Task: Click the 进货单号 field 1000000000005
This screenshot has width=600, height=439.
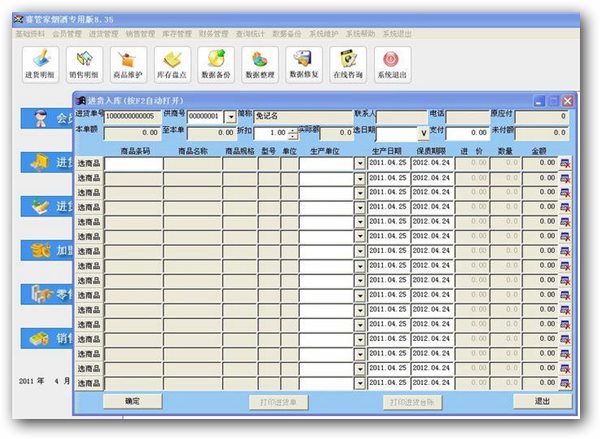Action: pos(133,116)
